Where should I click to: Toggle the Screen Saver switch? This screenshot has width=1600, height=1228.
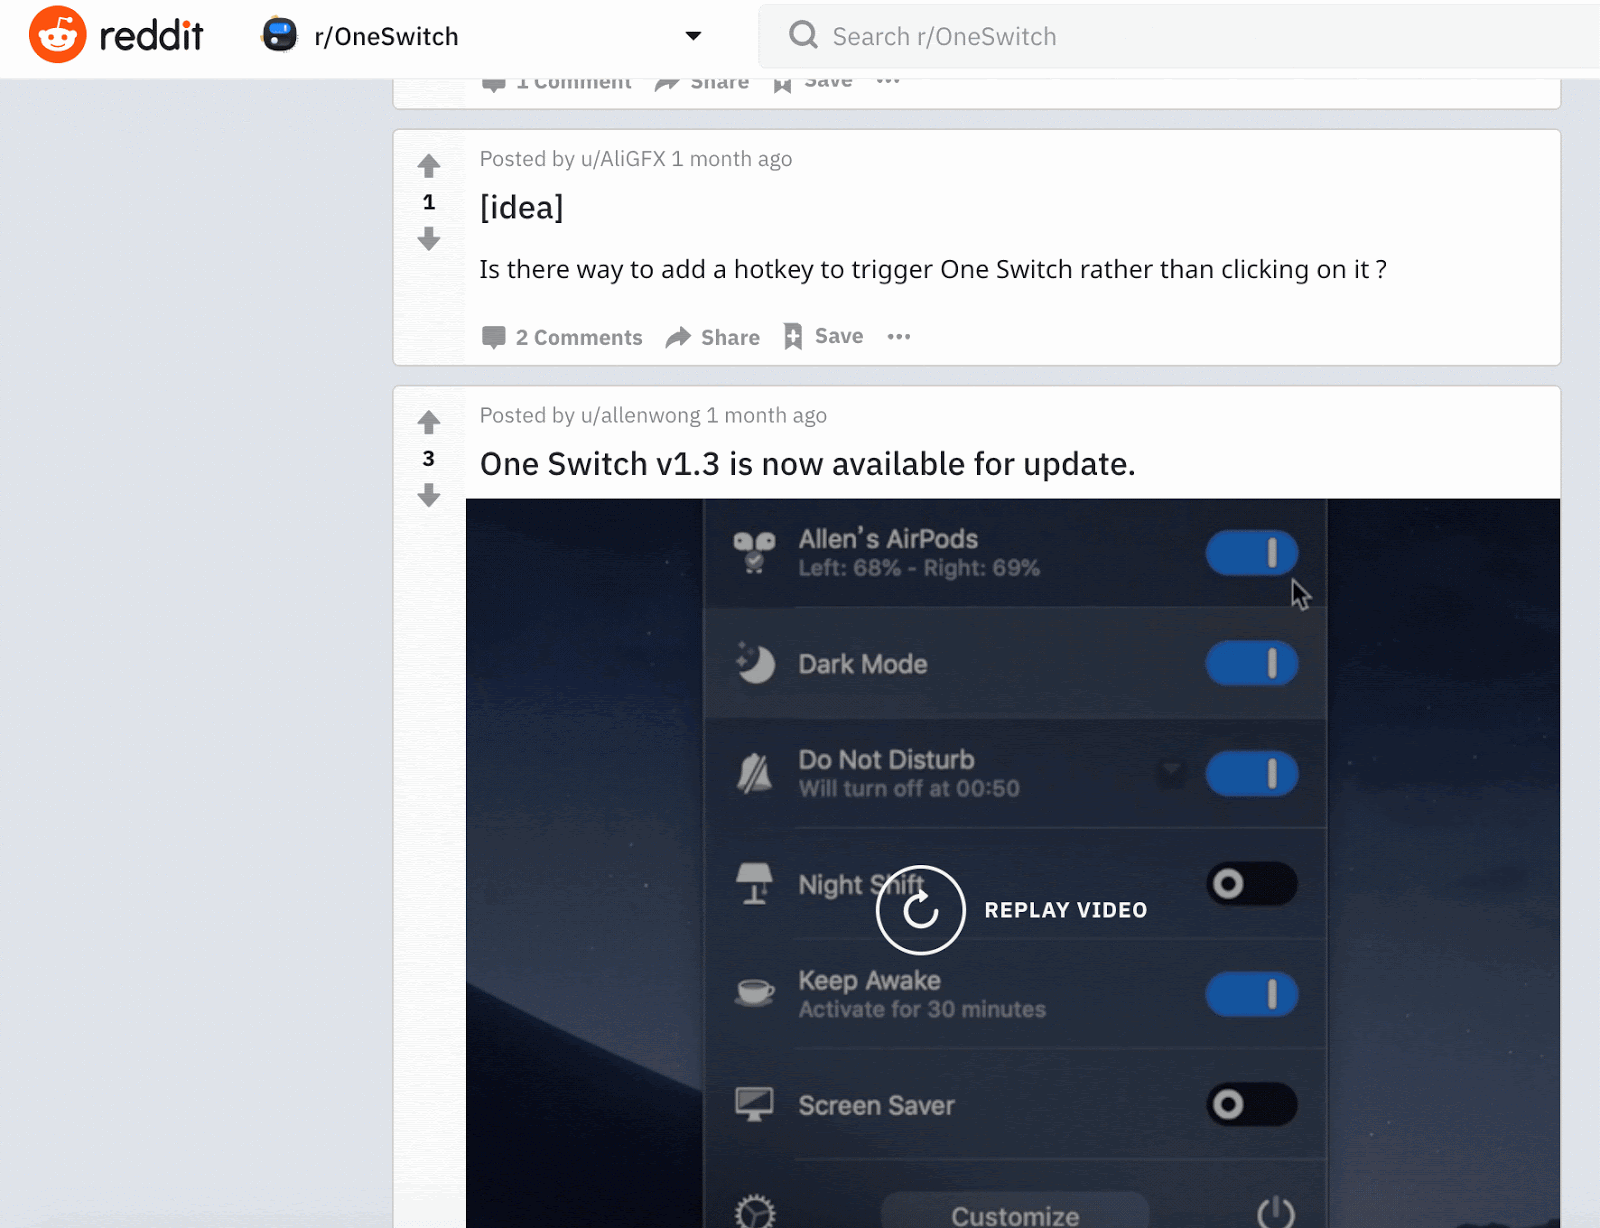click(1252, 1105)
